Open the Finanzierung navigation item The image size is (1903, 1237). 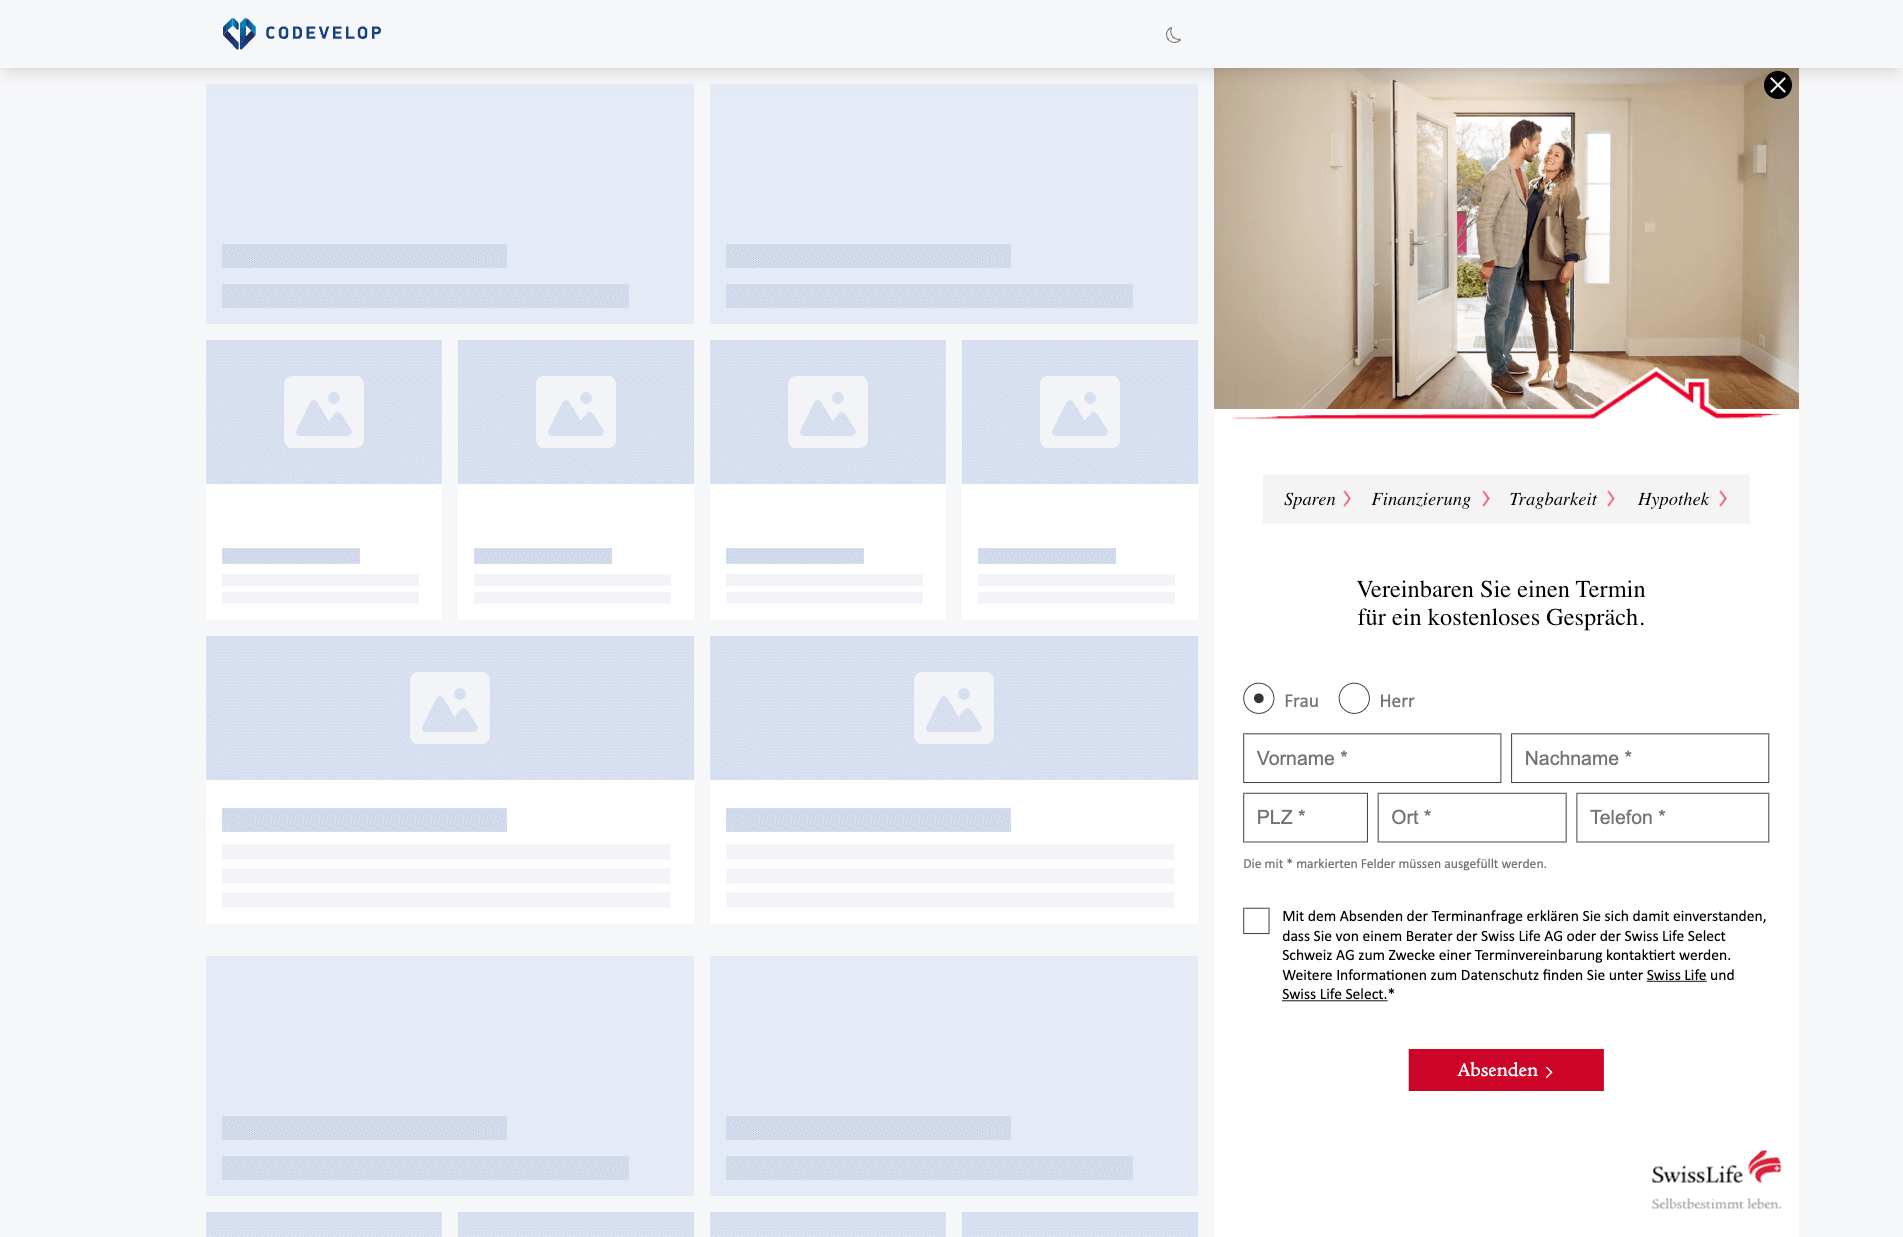[1430, 499]
